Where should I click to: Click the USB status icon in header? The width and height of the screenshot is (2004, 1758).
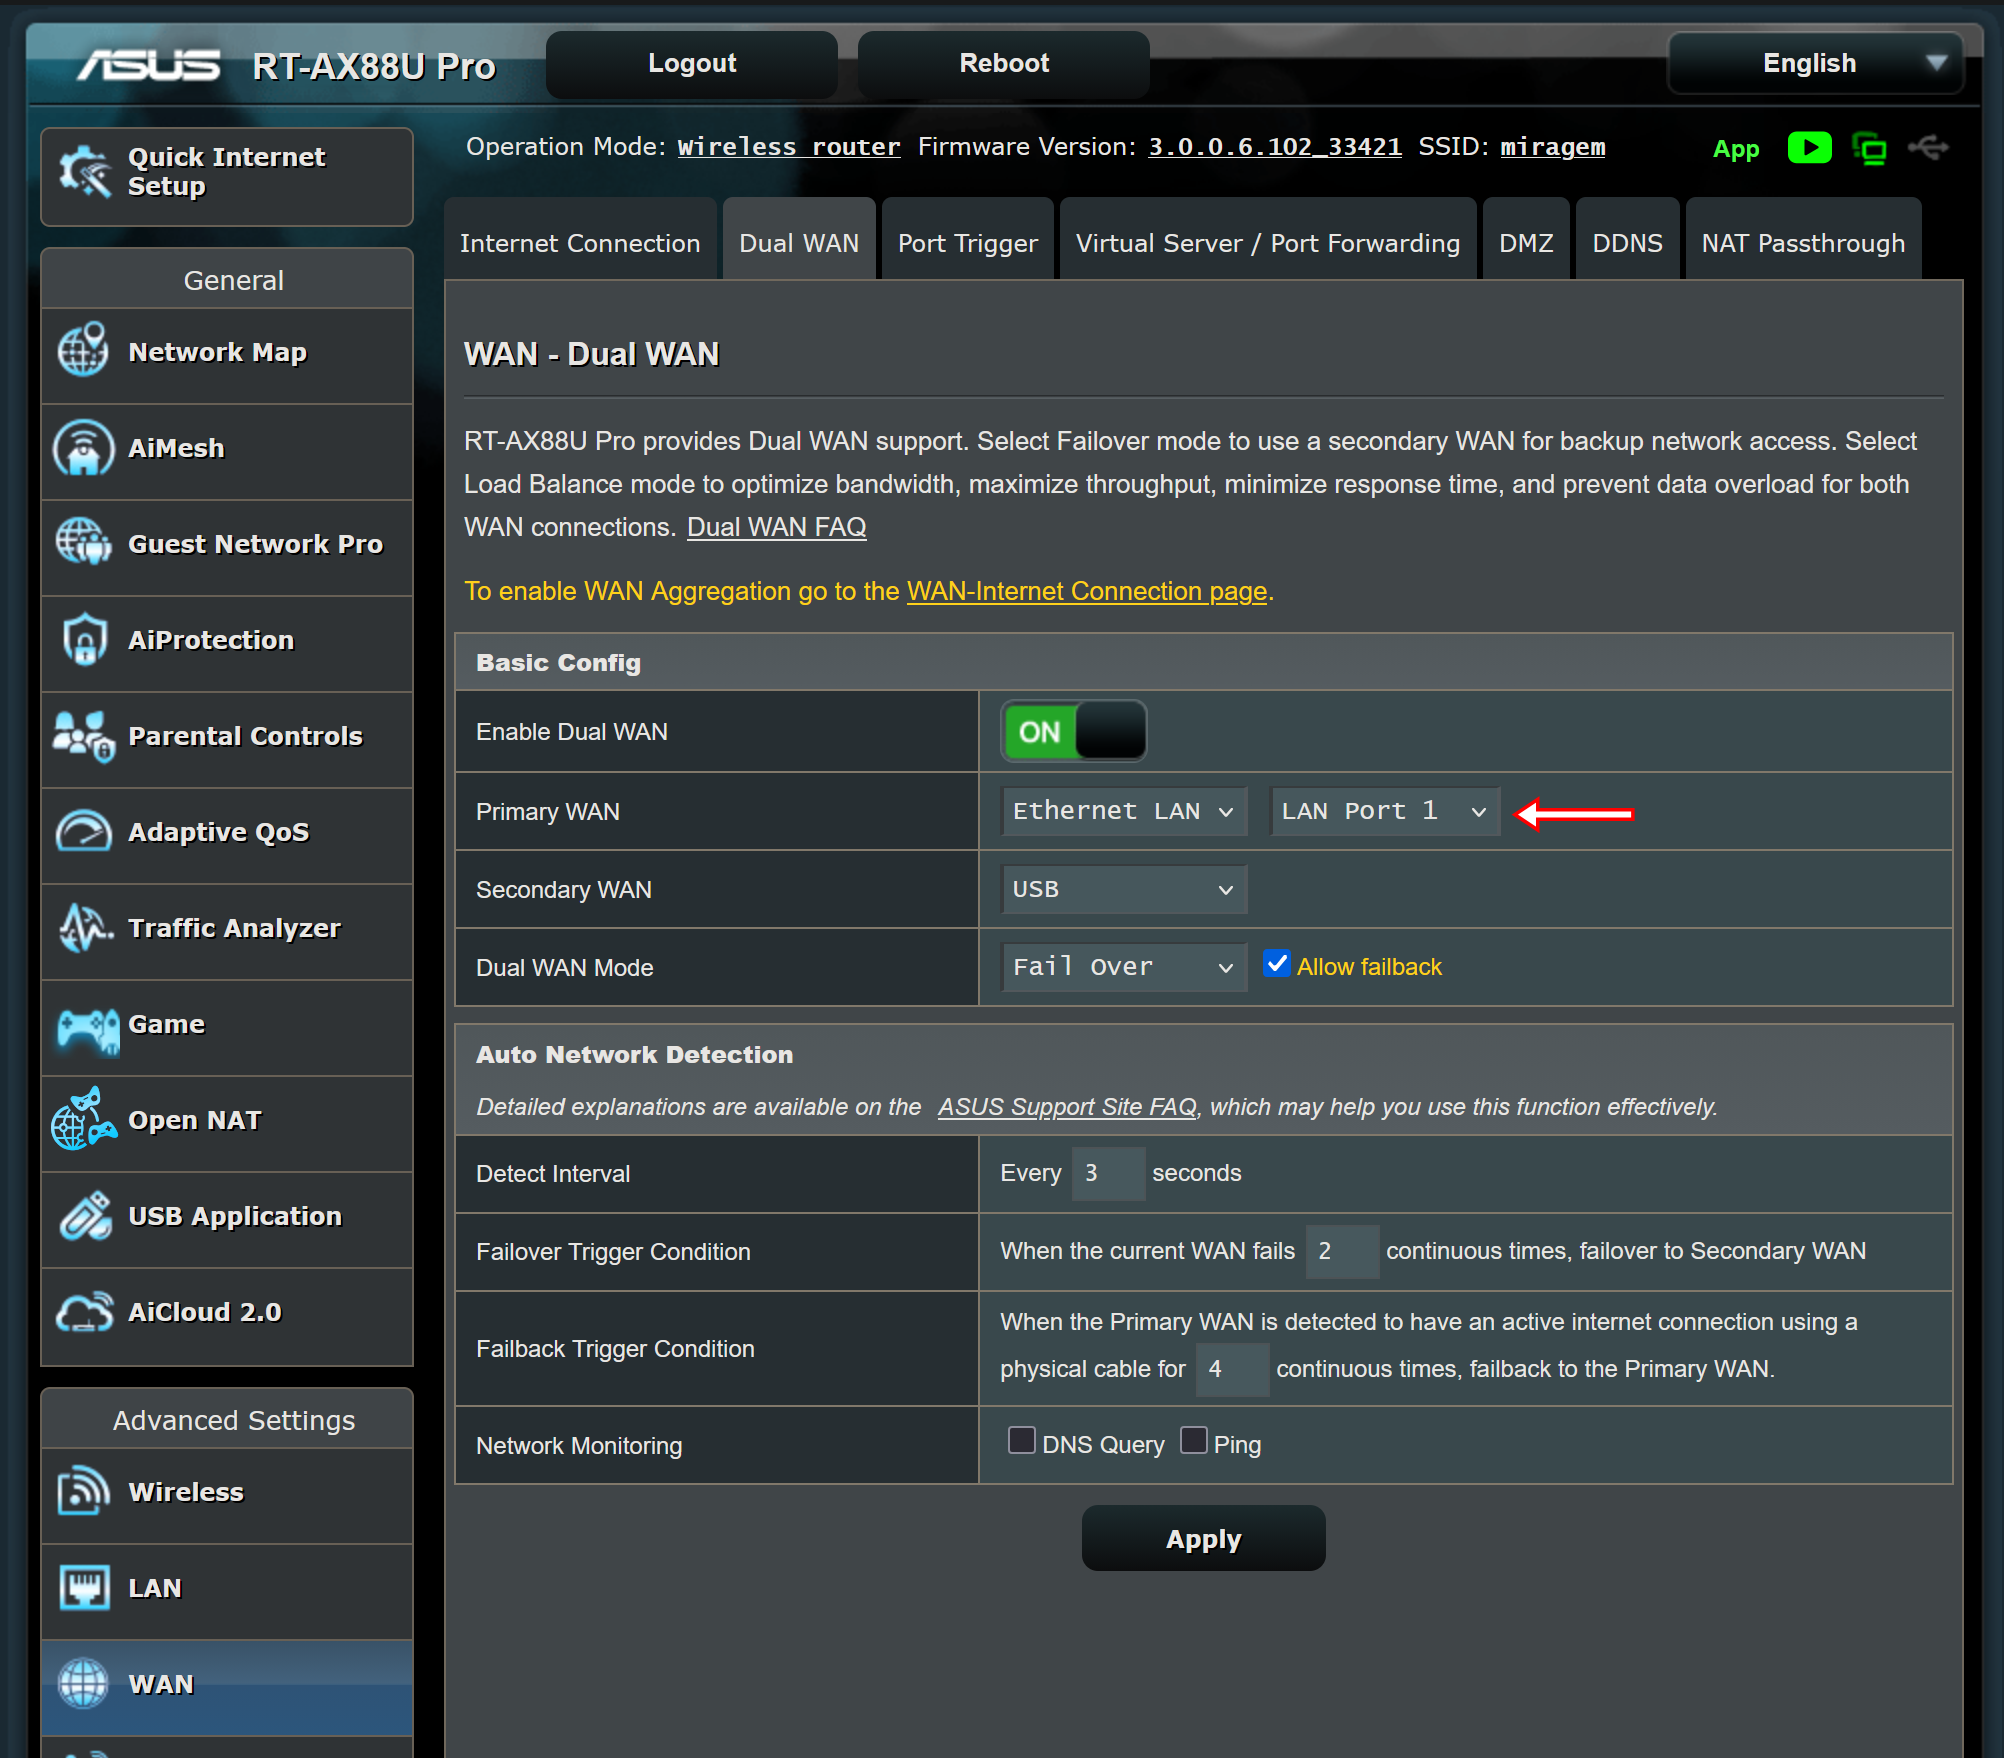pyautogui.click(x=1927, y=148)
